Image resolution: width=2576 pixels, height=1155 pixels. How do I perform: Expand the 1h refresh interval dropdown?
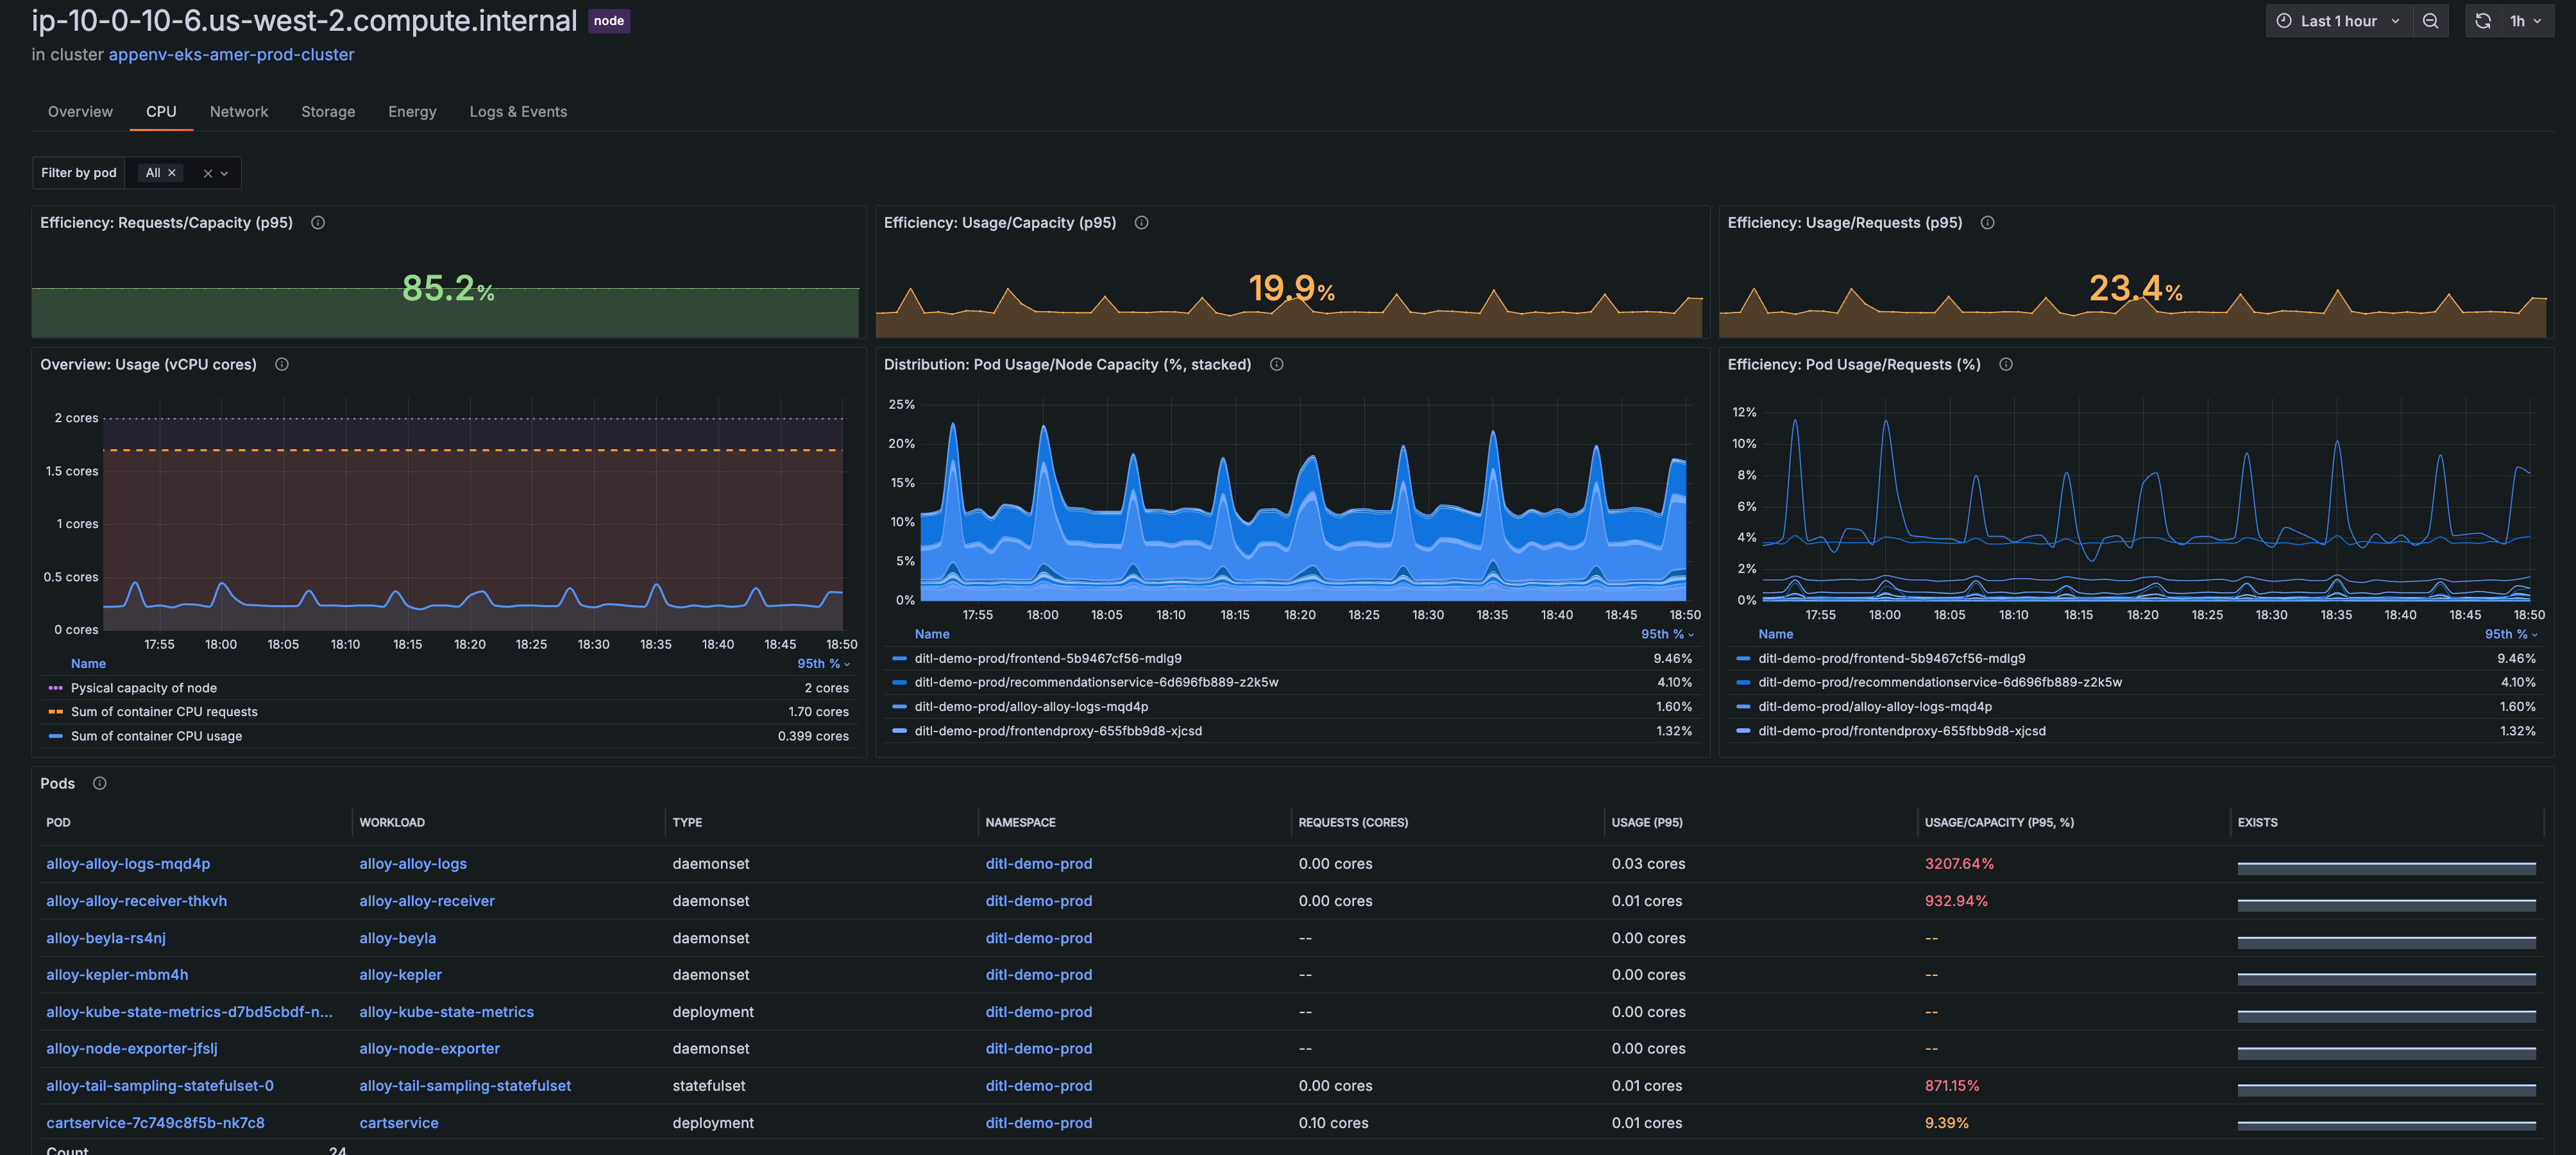(2526, 21)
